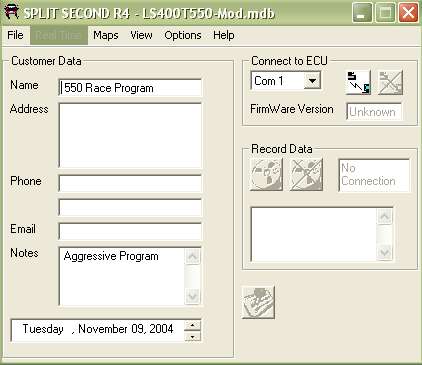Increase the date using the up spinner
Screen dimensions: 422x365
point(192,325)
